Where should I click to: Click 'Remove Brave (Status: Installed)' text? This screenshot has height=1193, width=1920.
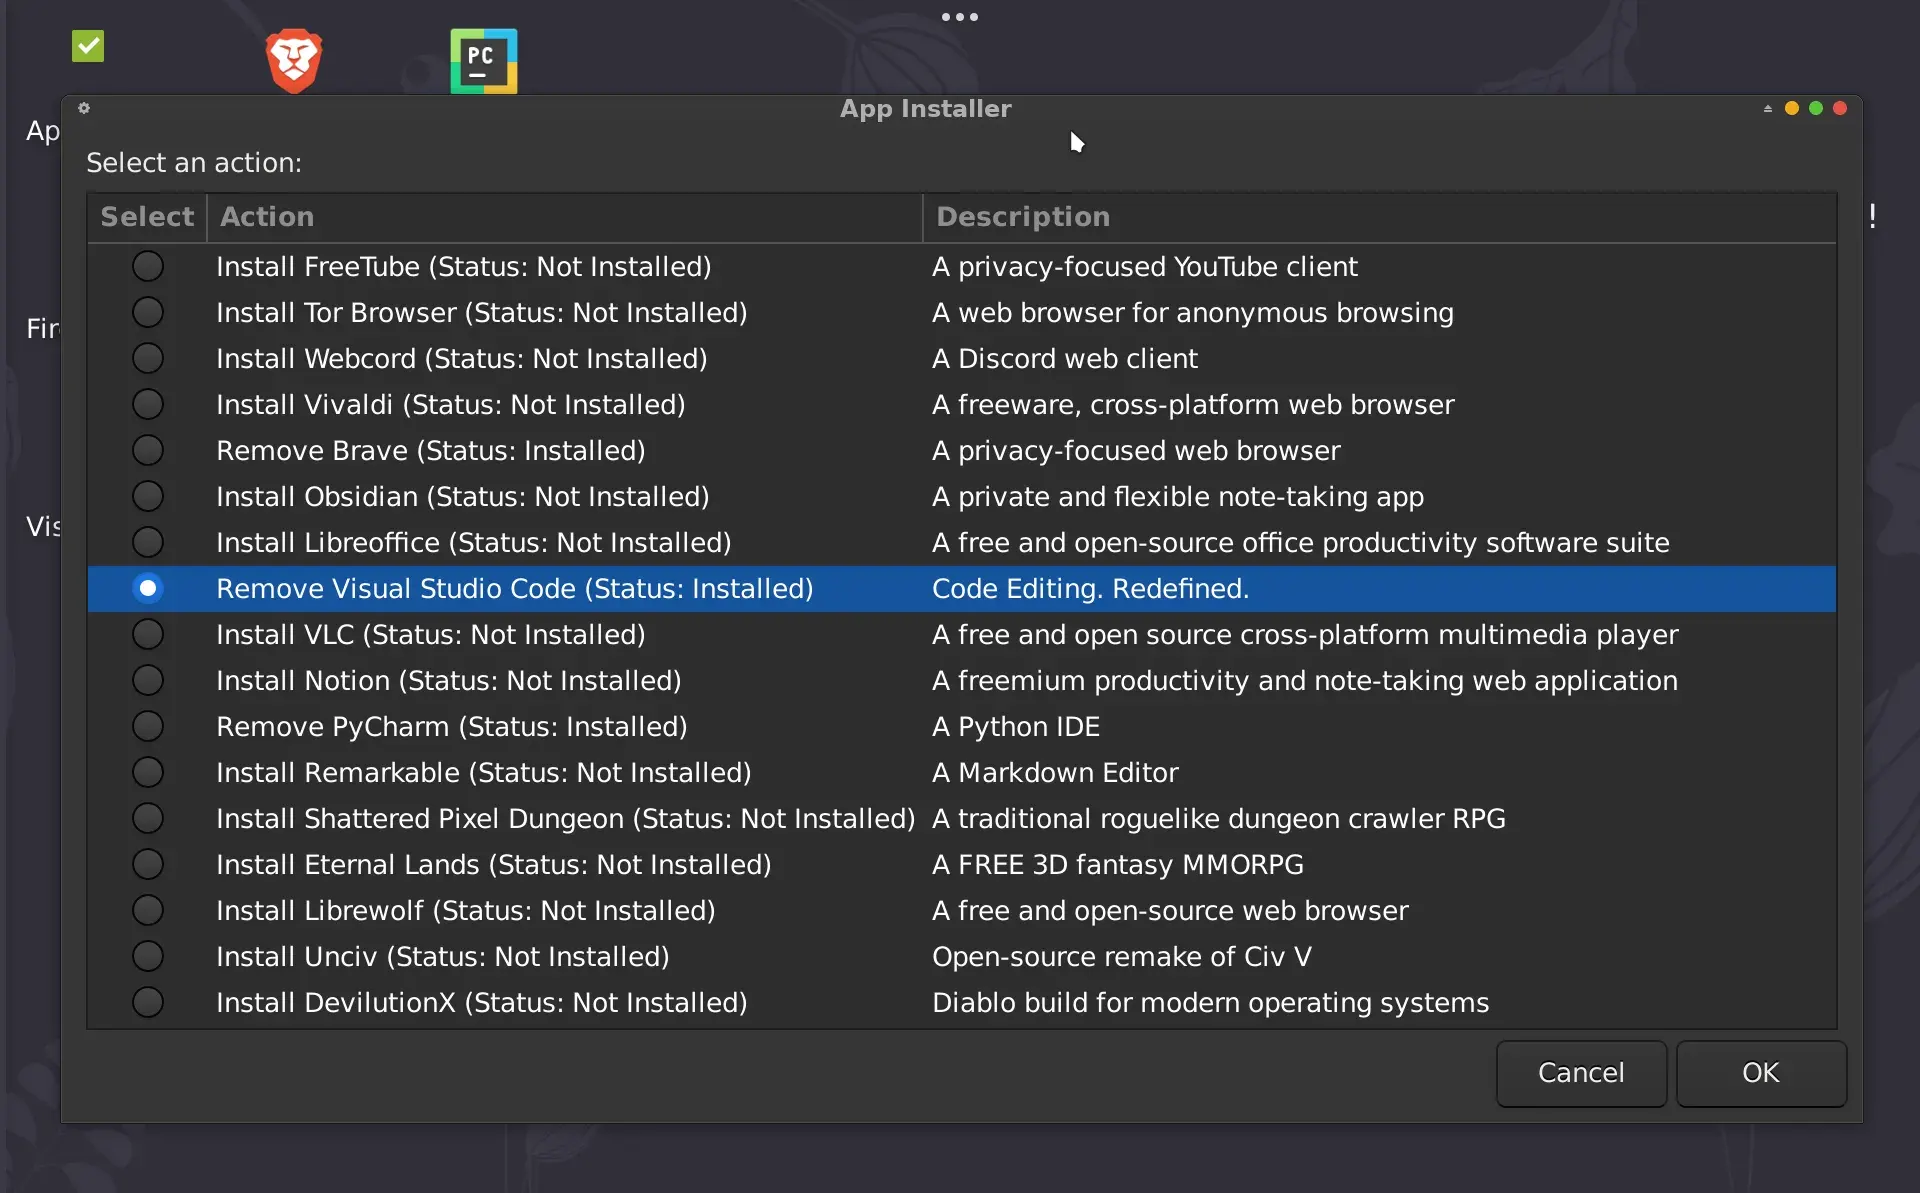point(431,451)
